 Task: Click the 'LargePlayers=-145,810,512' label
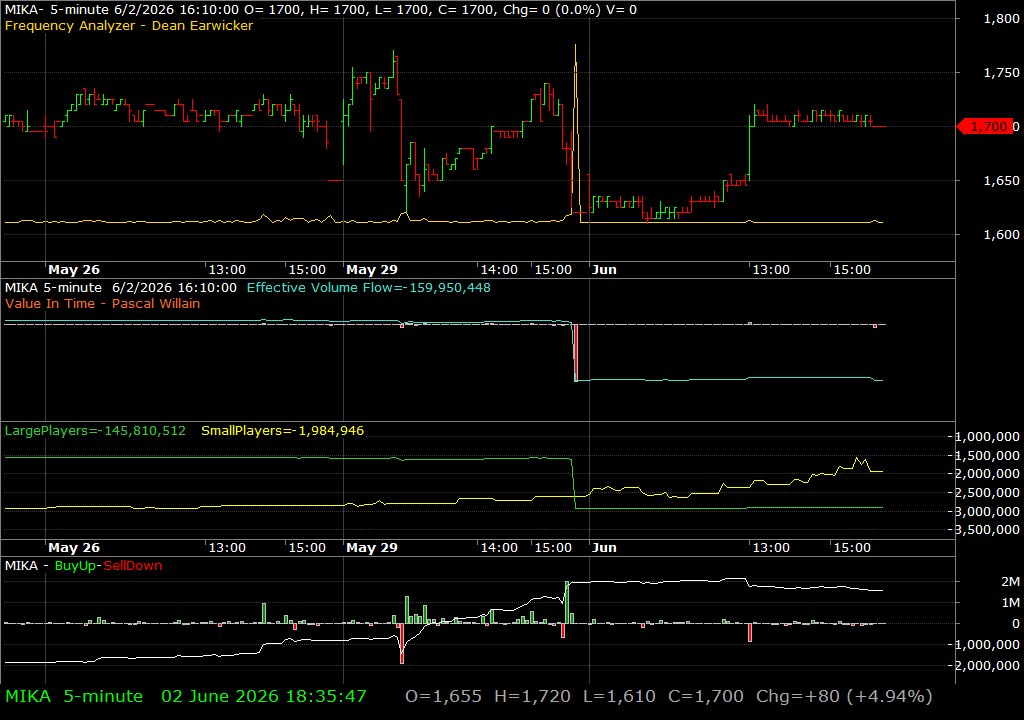point(95,431)
